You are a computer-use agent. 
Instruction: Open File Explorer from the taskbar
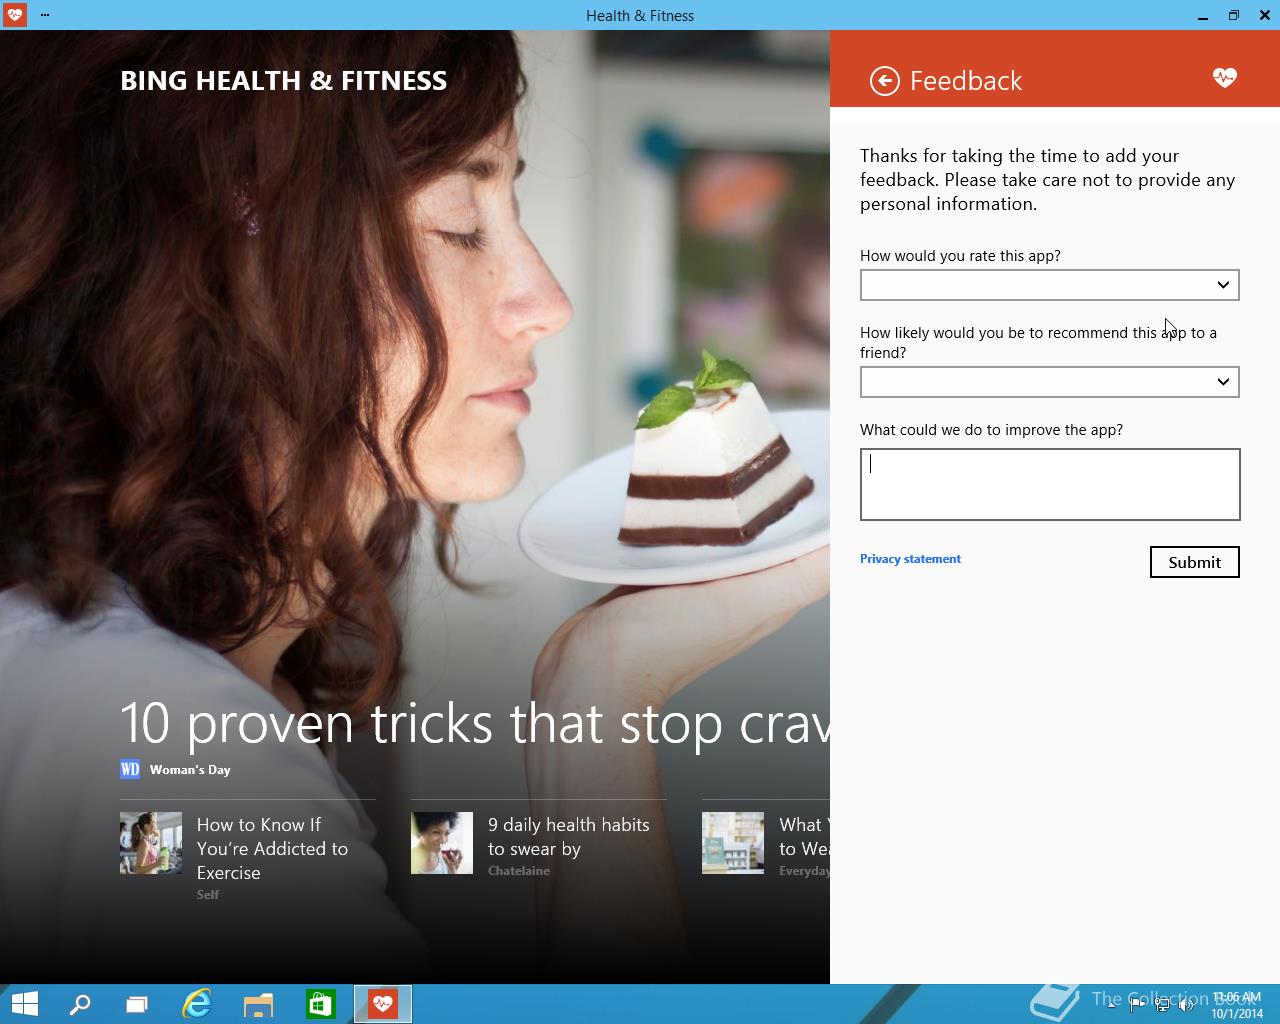click(258, 1004)
